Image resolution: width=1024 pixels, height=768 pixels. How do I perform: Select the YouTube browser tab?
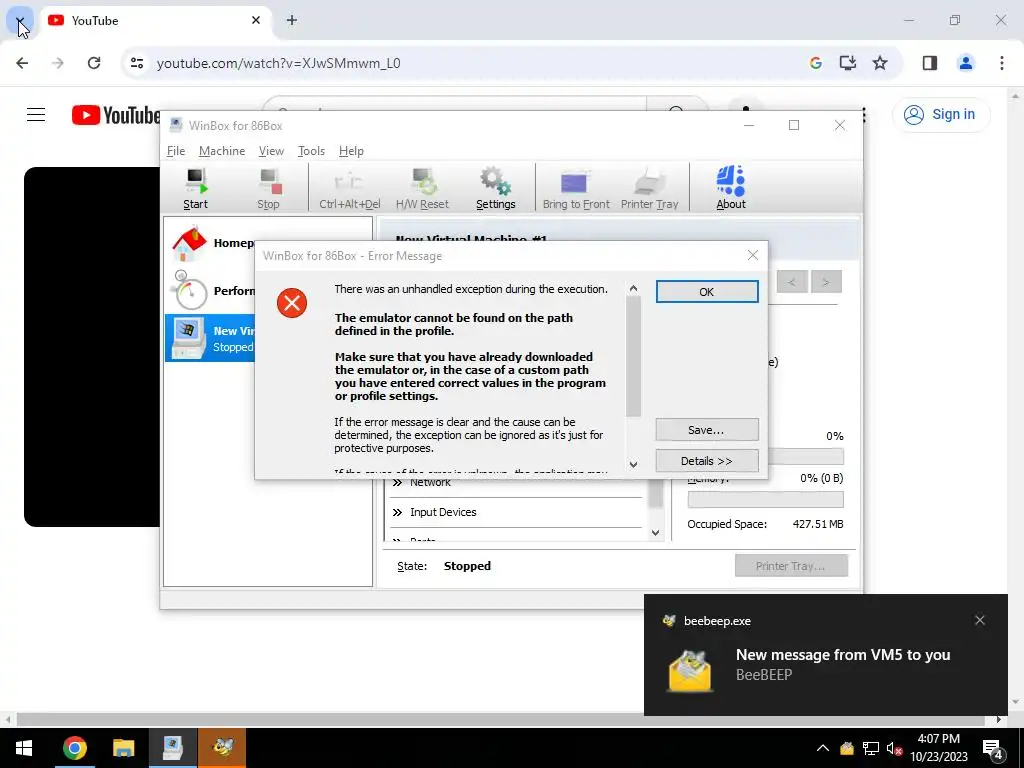click(155, 20)
